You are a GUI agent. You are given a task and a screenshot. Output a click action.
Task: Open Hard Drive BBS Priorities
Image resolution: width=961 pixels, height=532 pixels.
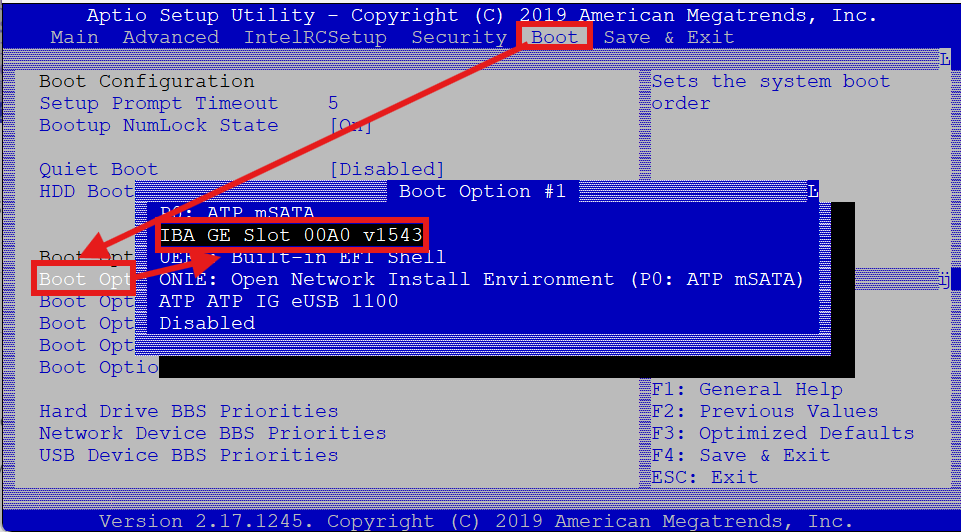[x=188, y=411]
